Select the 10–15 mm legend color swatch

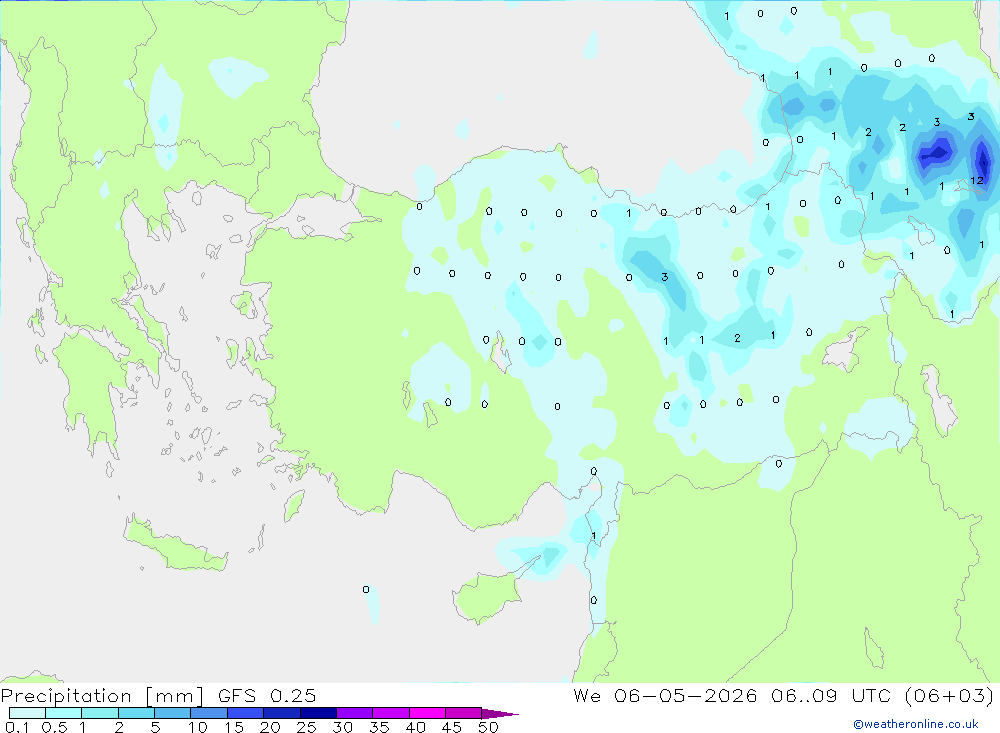click(x=209, y=713)
